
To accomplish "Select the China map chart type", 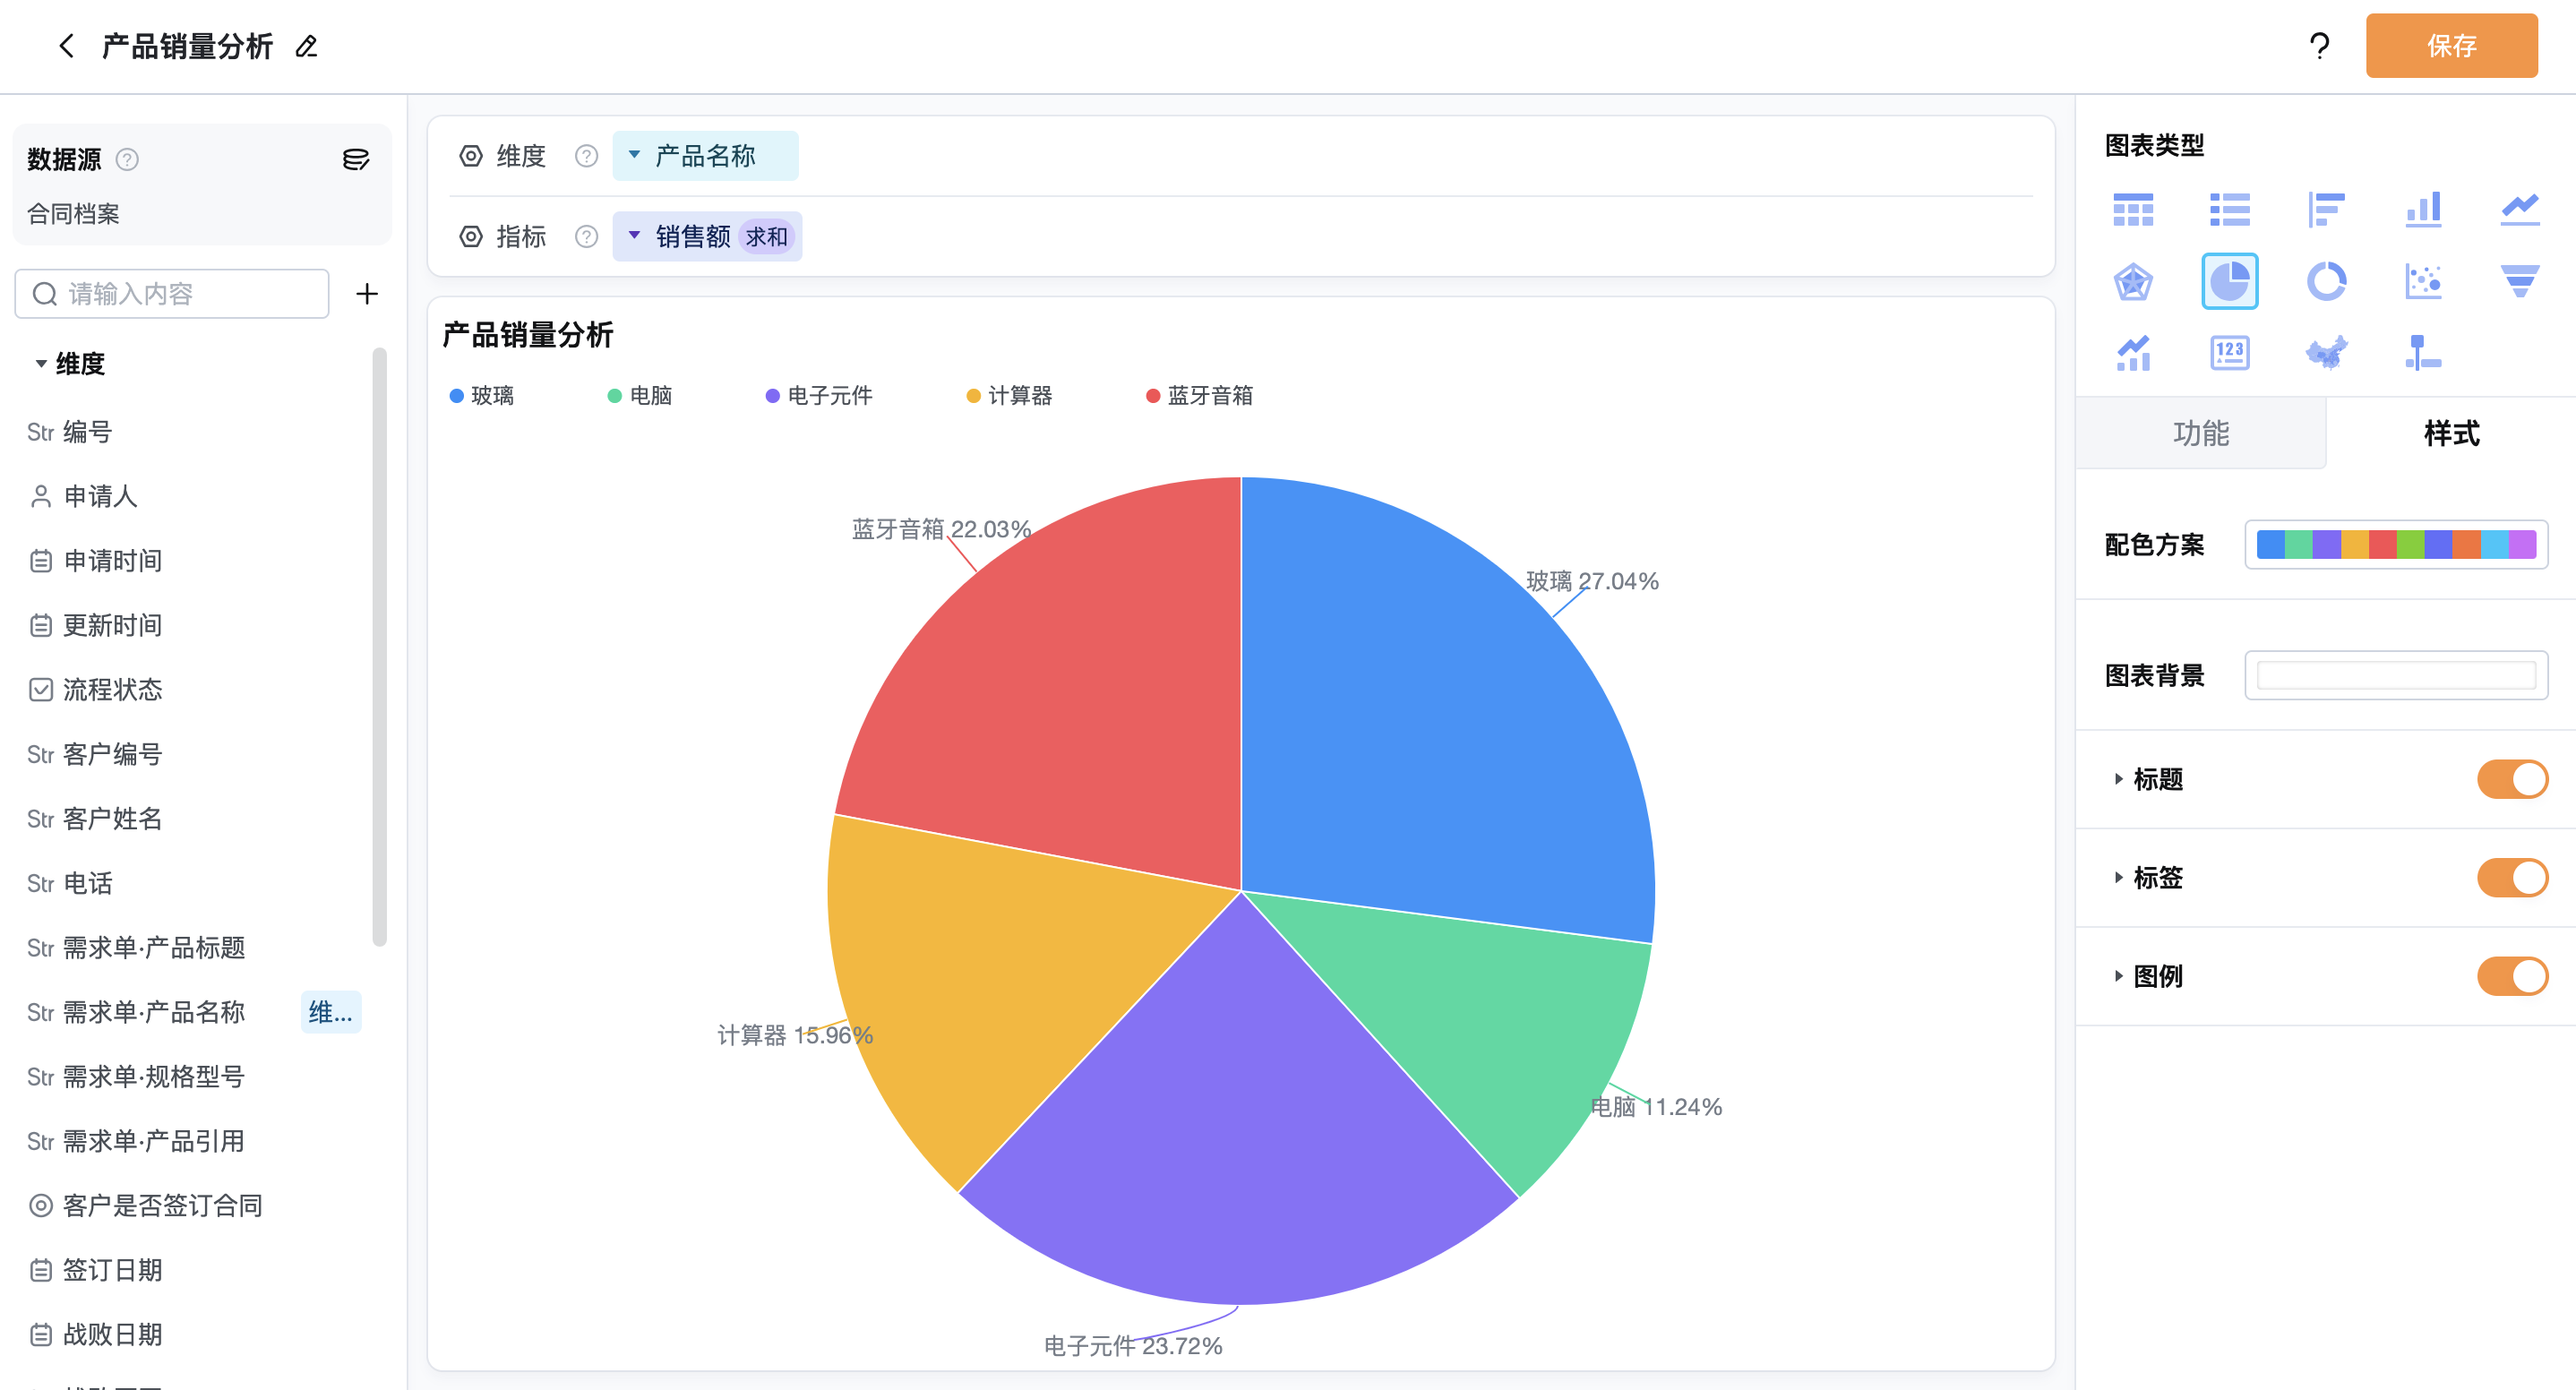I will click(2326, 353).
